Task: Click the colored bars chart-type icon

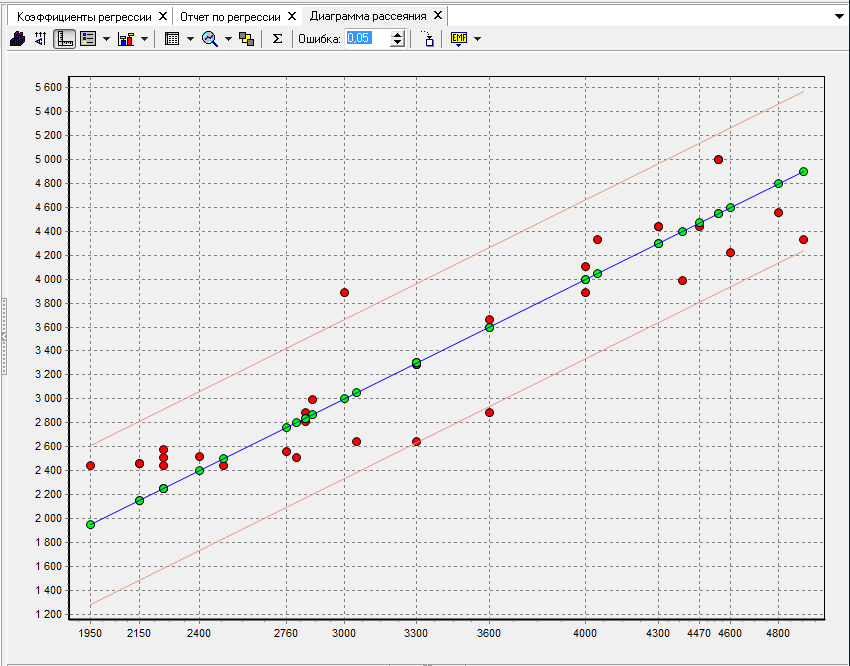Action: point(126,39)
